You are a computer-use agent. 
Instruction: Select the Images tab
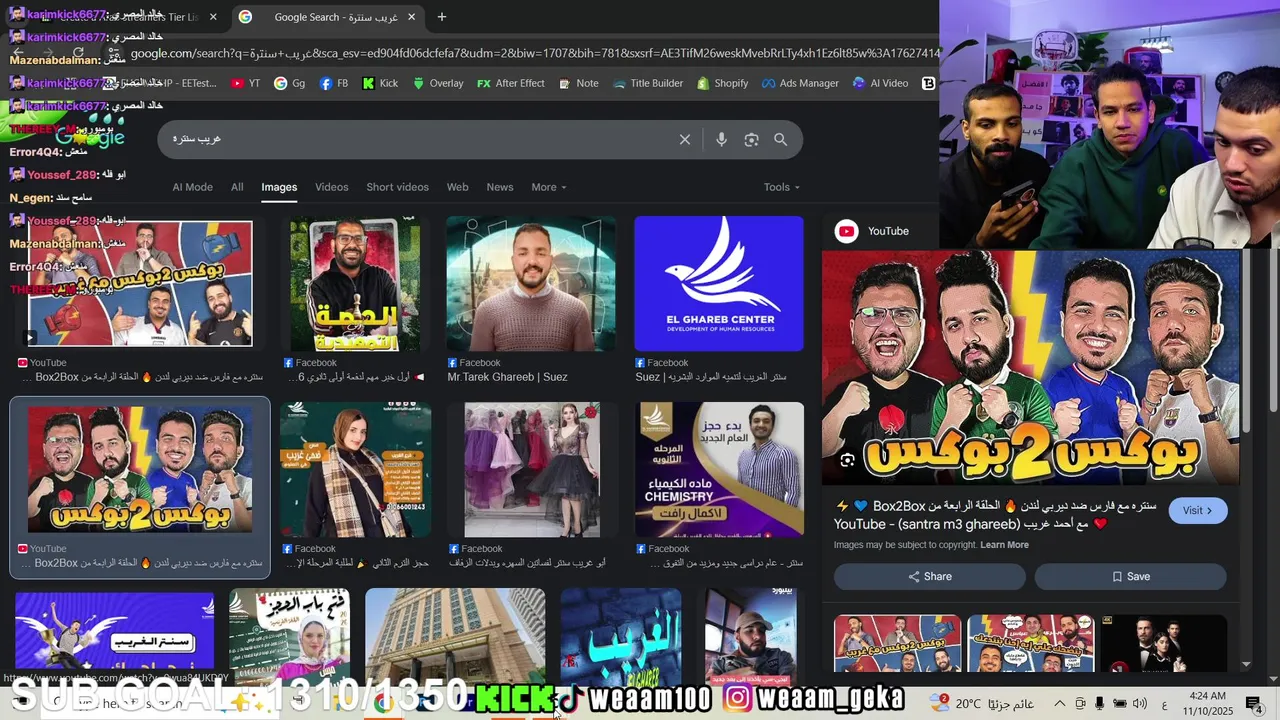click(x=279, y=187)
